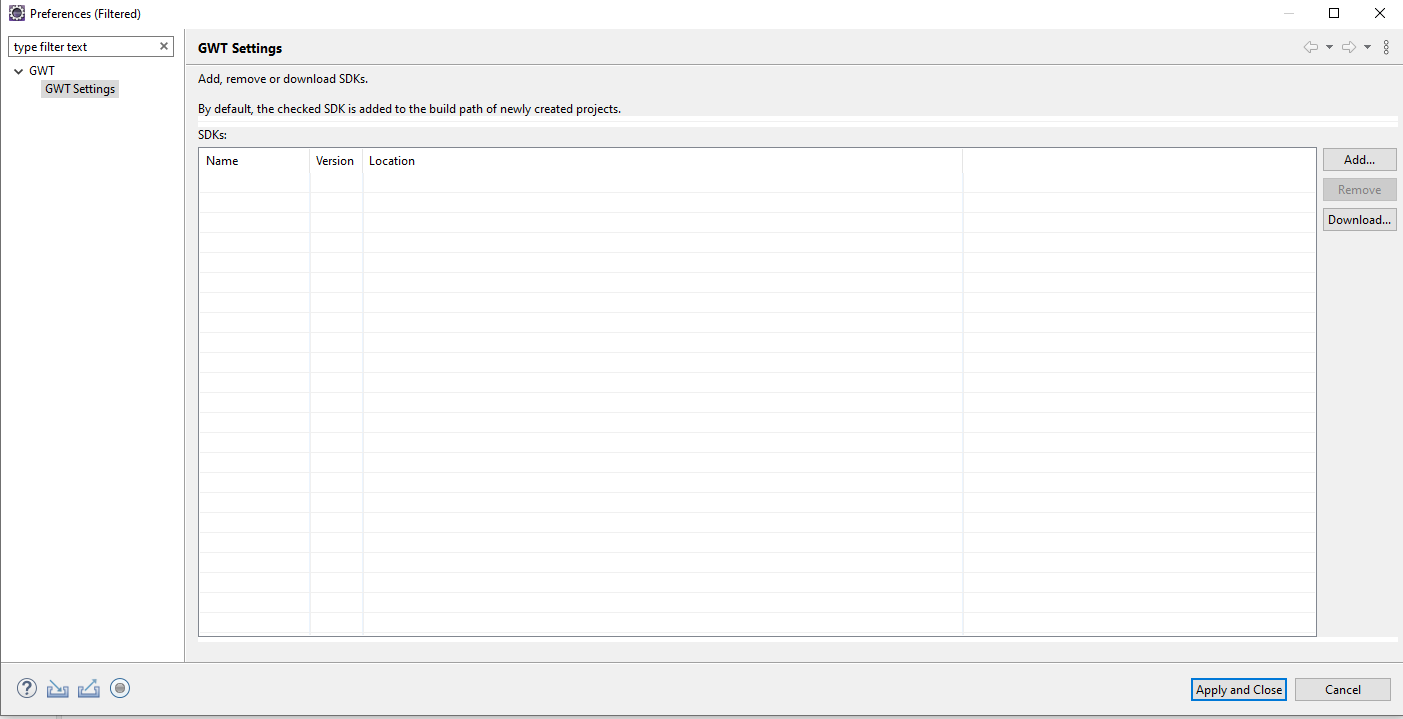The width and height of the screenshot is (1403, 719).
Task: Click the Remove button
Action: pyautogui.click(x=1359, y=190)
